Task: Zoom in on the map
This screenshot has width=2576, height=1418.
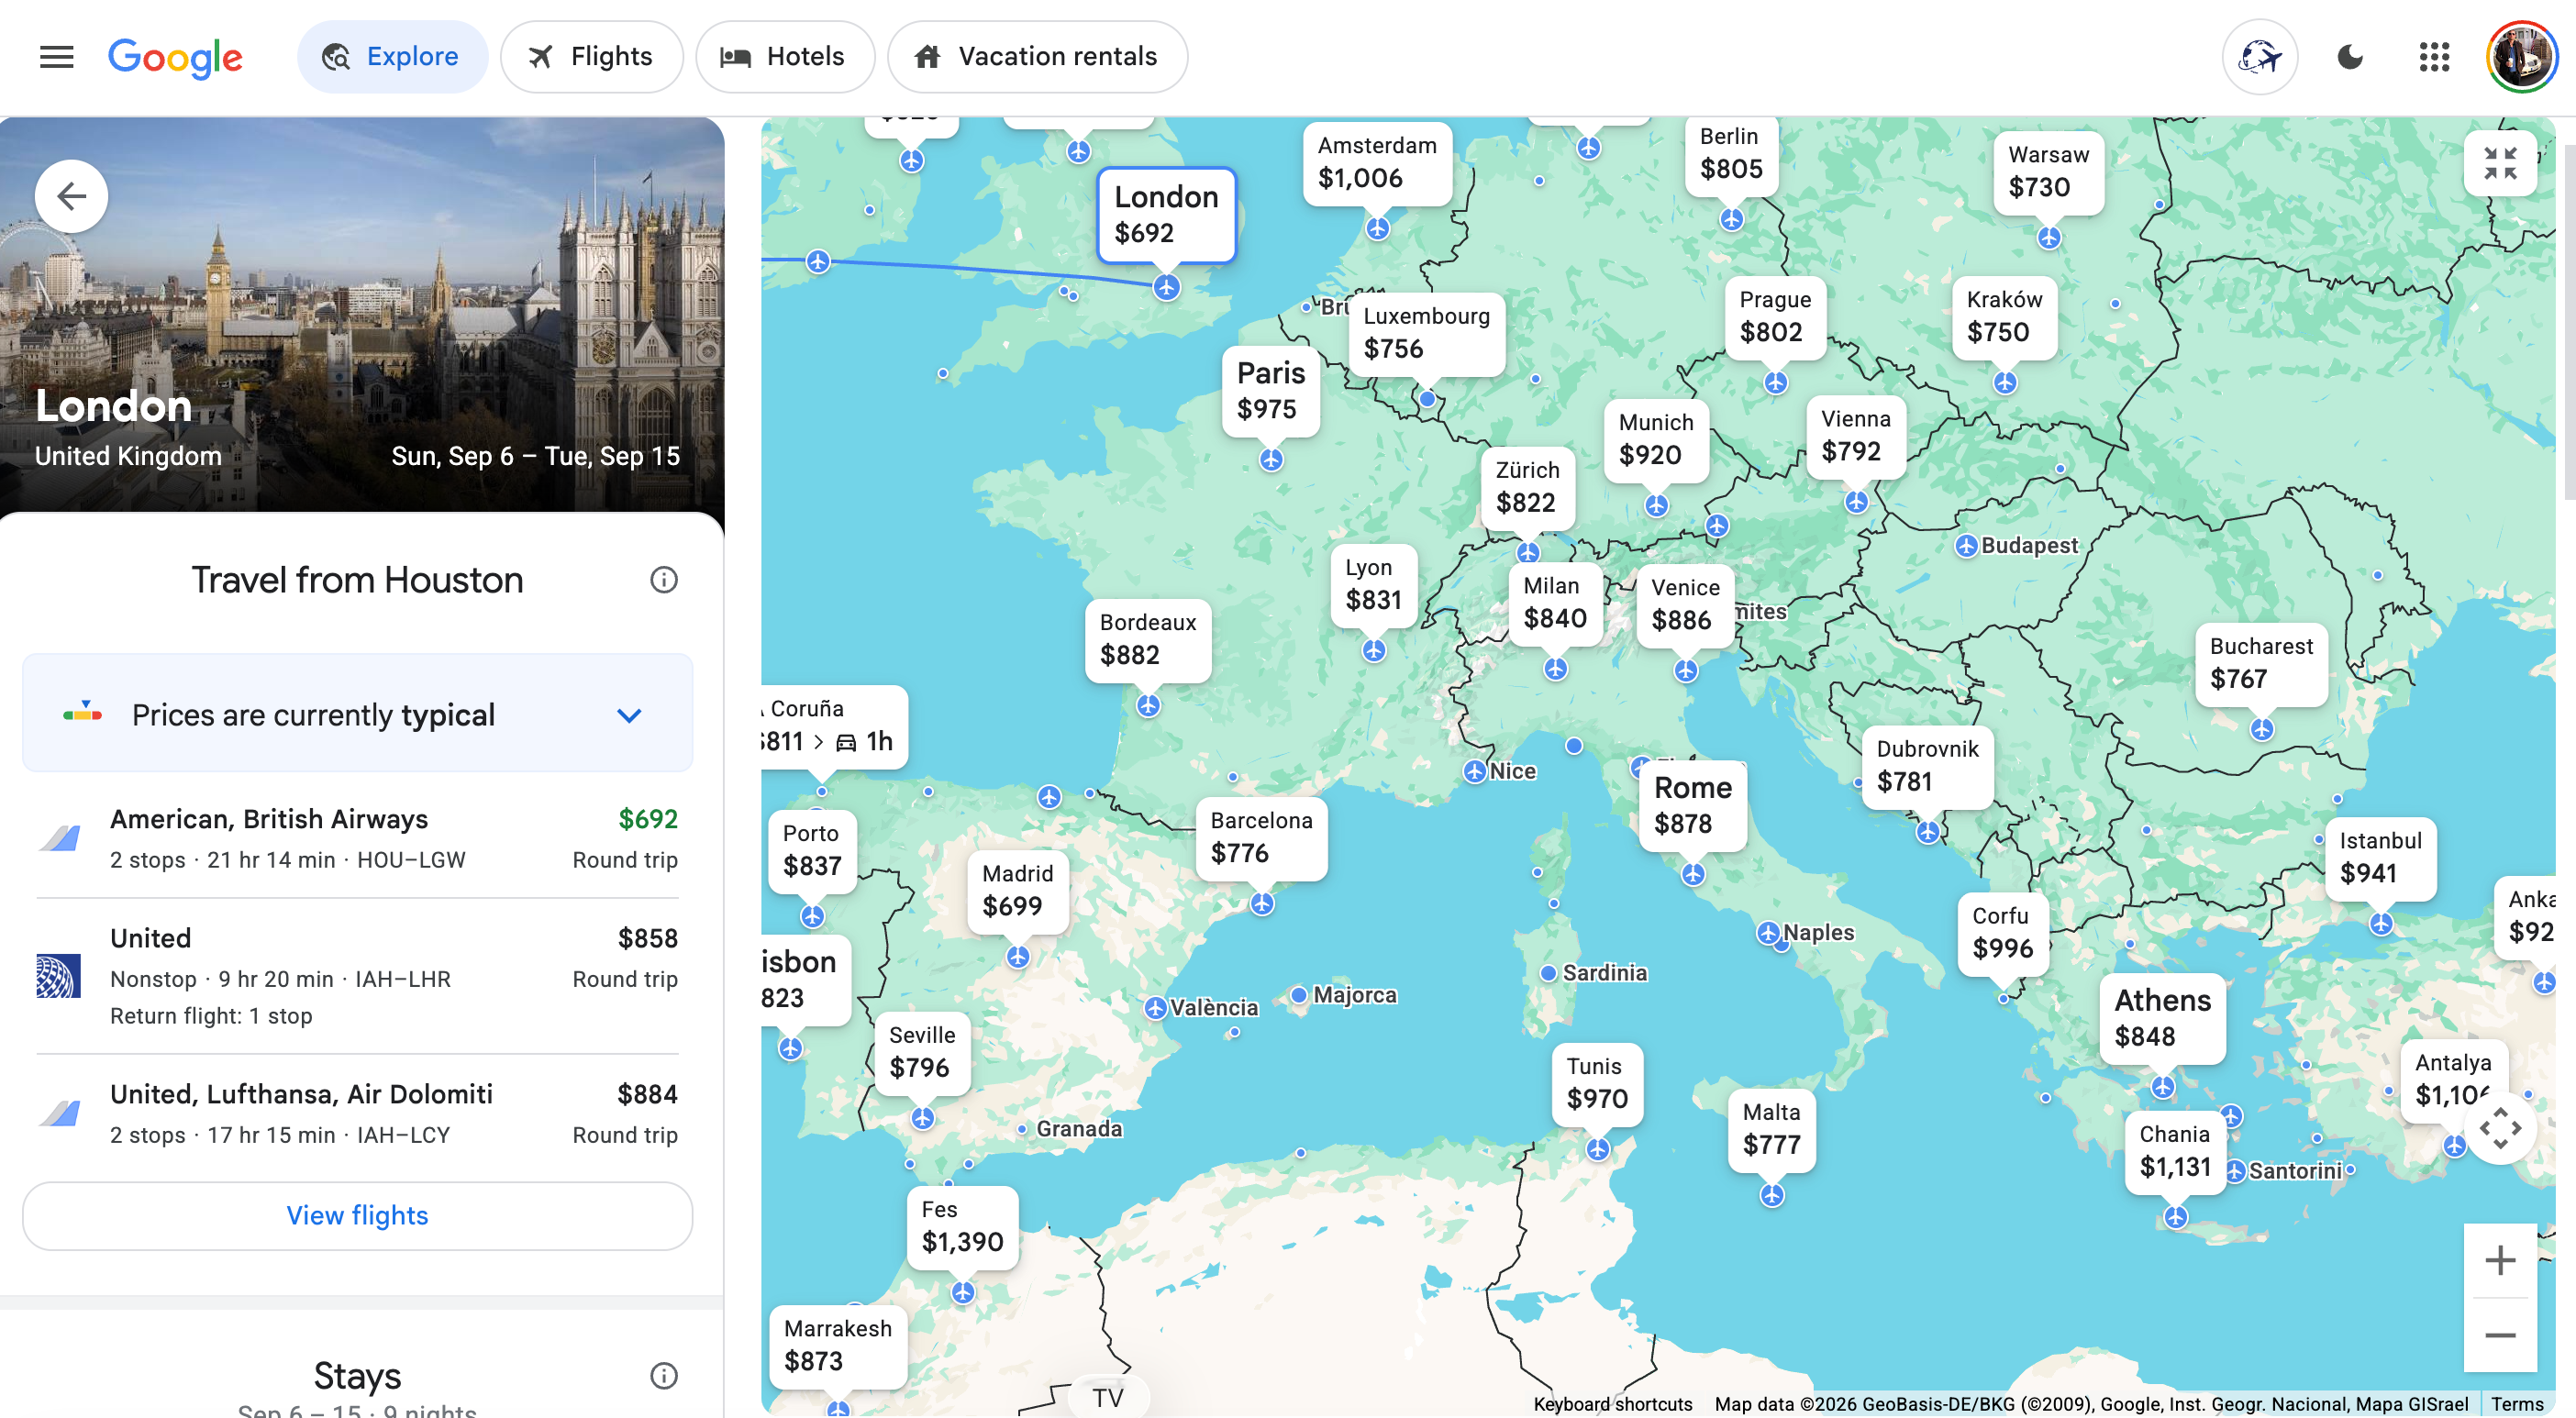Action: pos(2500,1260)
